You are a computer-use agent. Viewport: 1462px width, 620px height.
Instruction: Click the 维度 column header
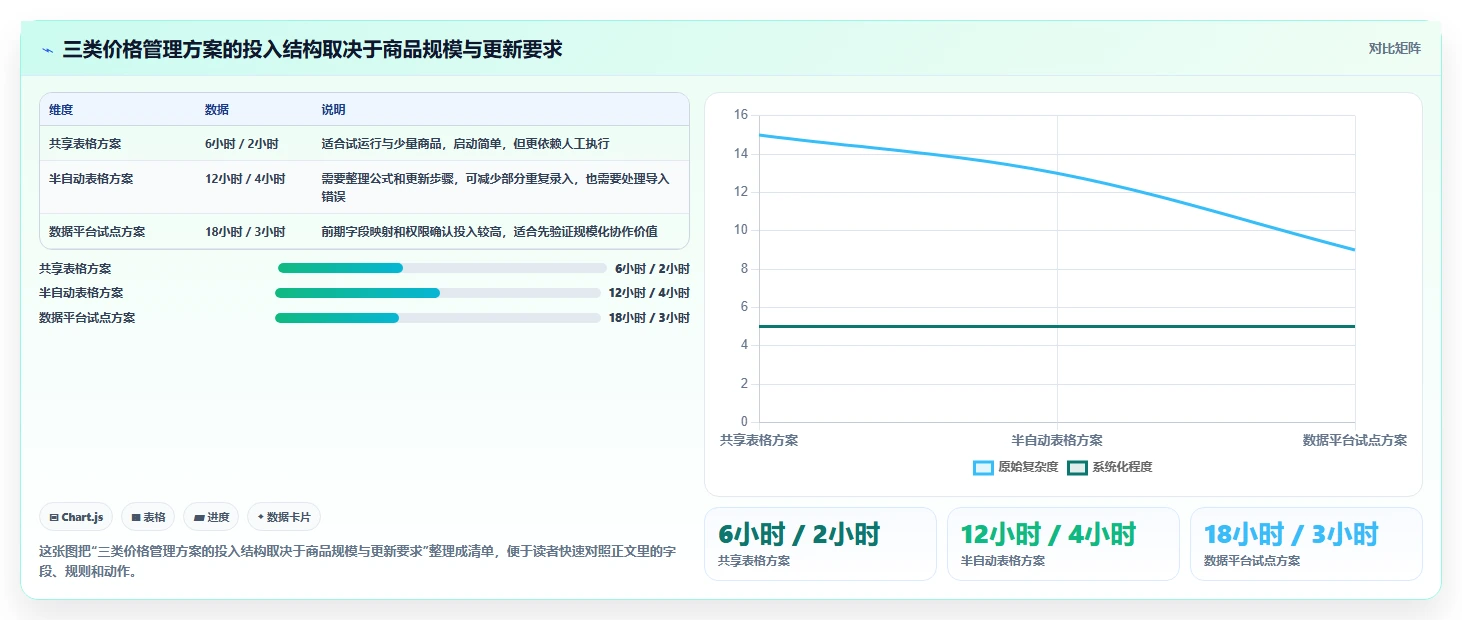[x=61, y=110]
